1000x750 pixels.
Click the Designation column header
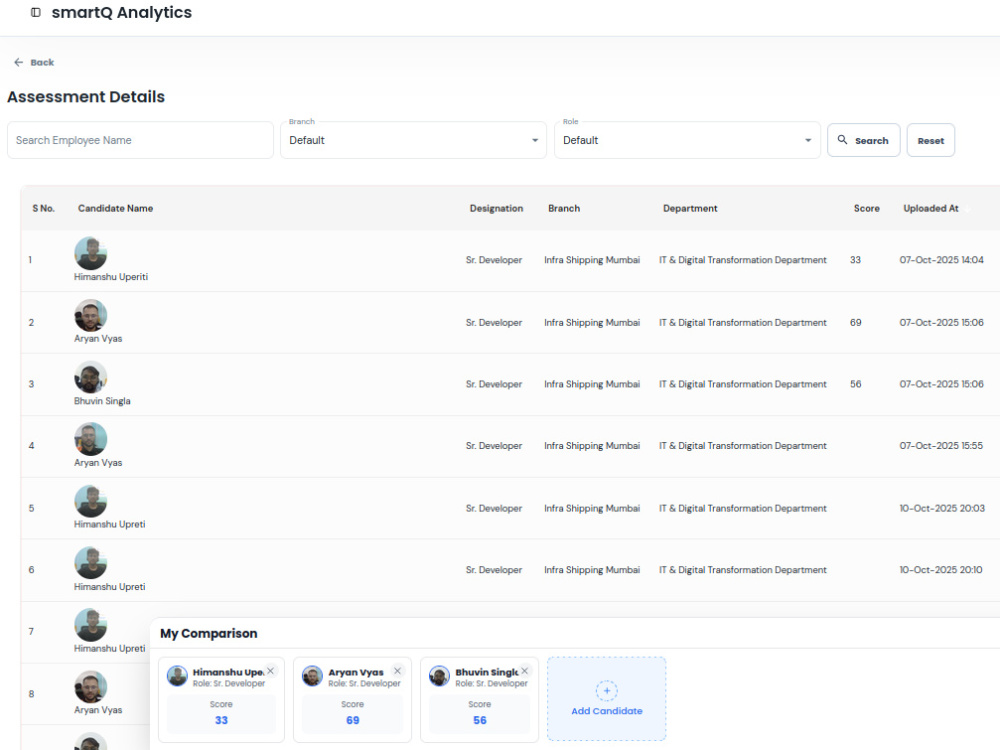pos(496,209)
